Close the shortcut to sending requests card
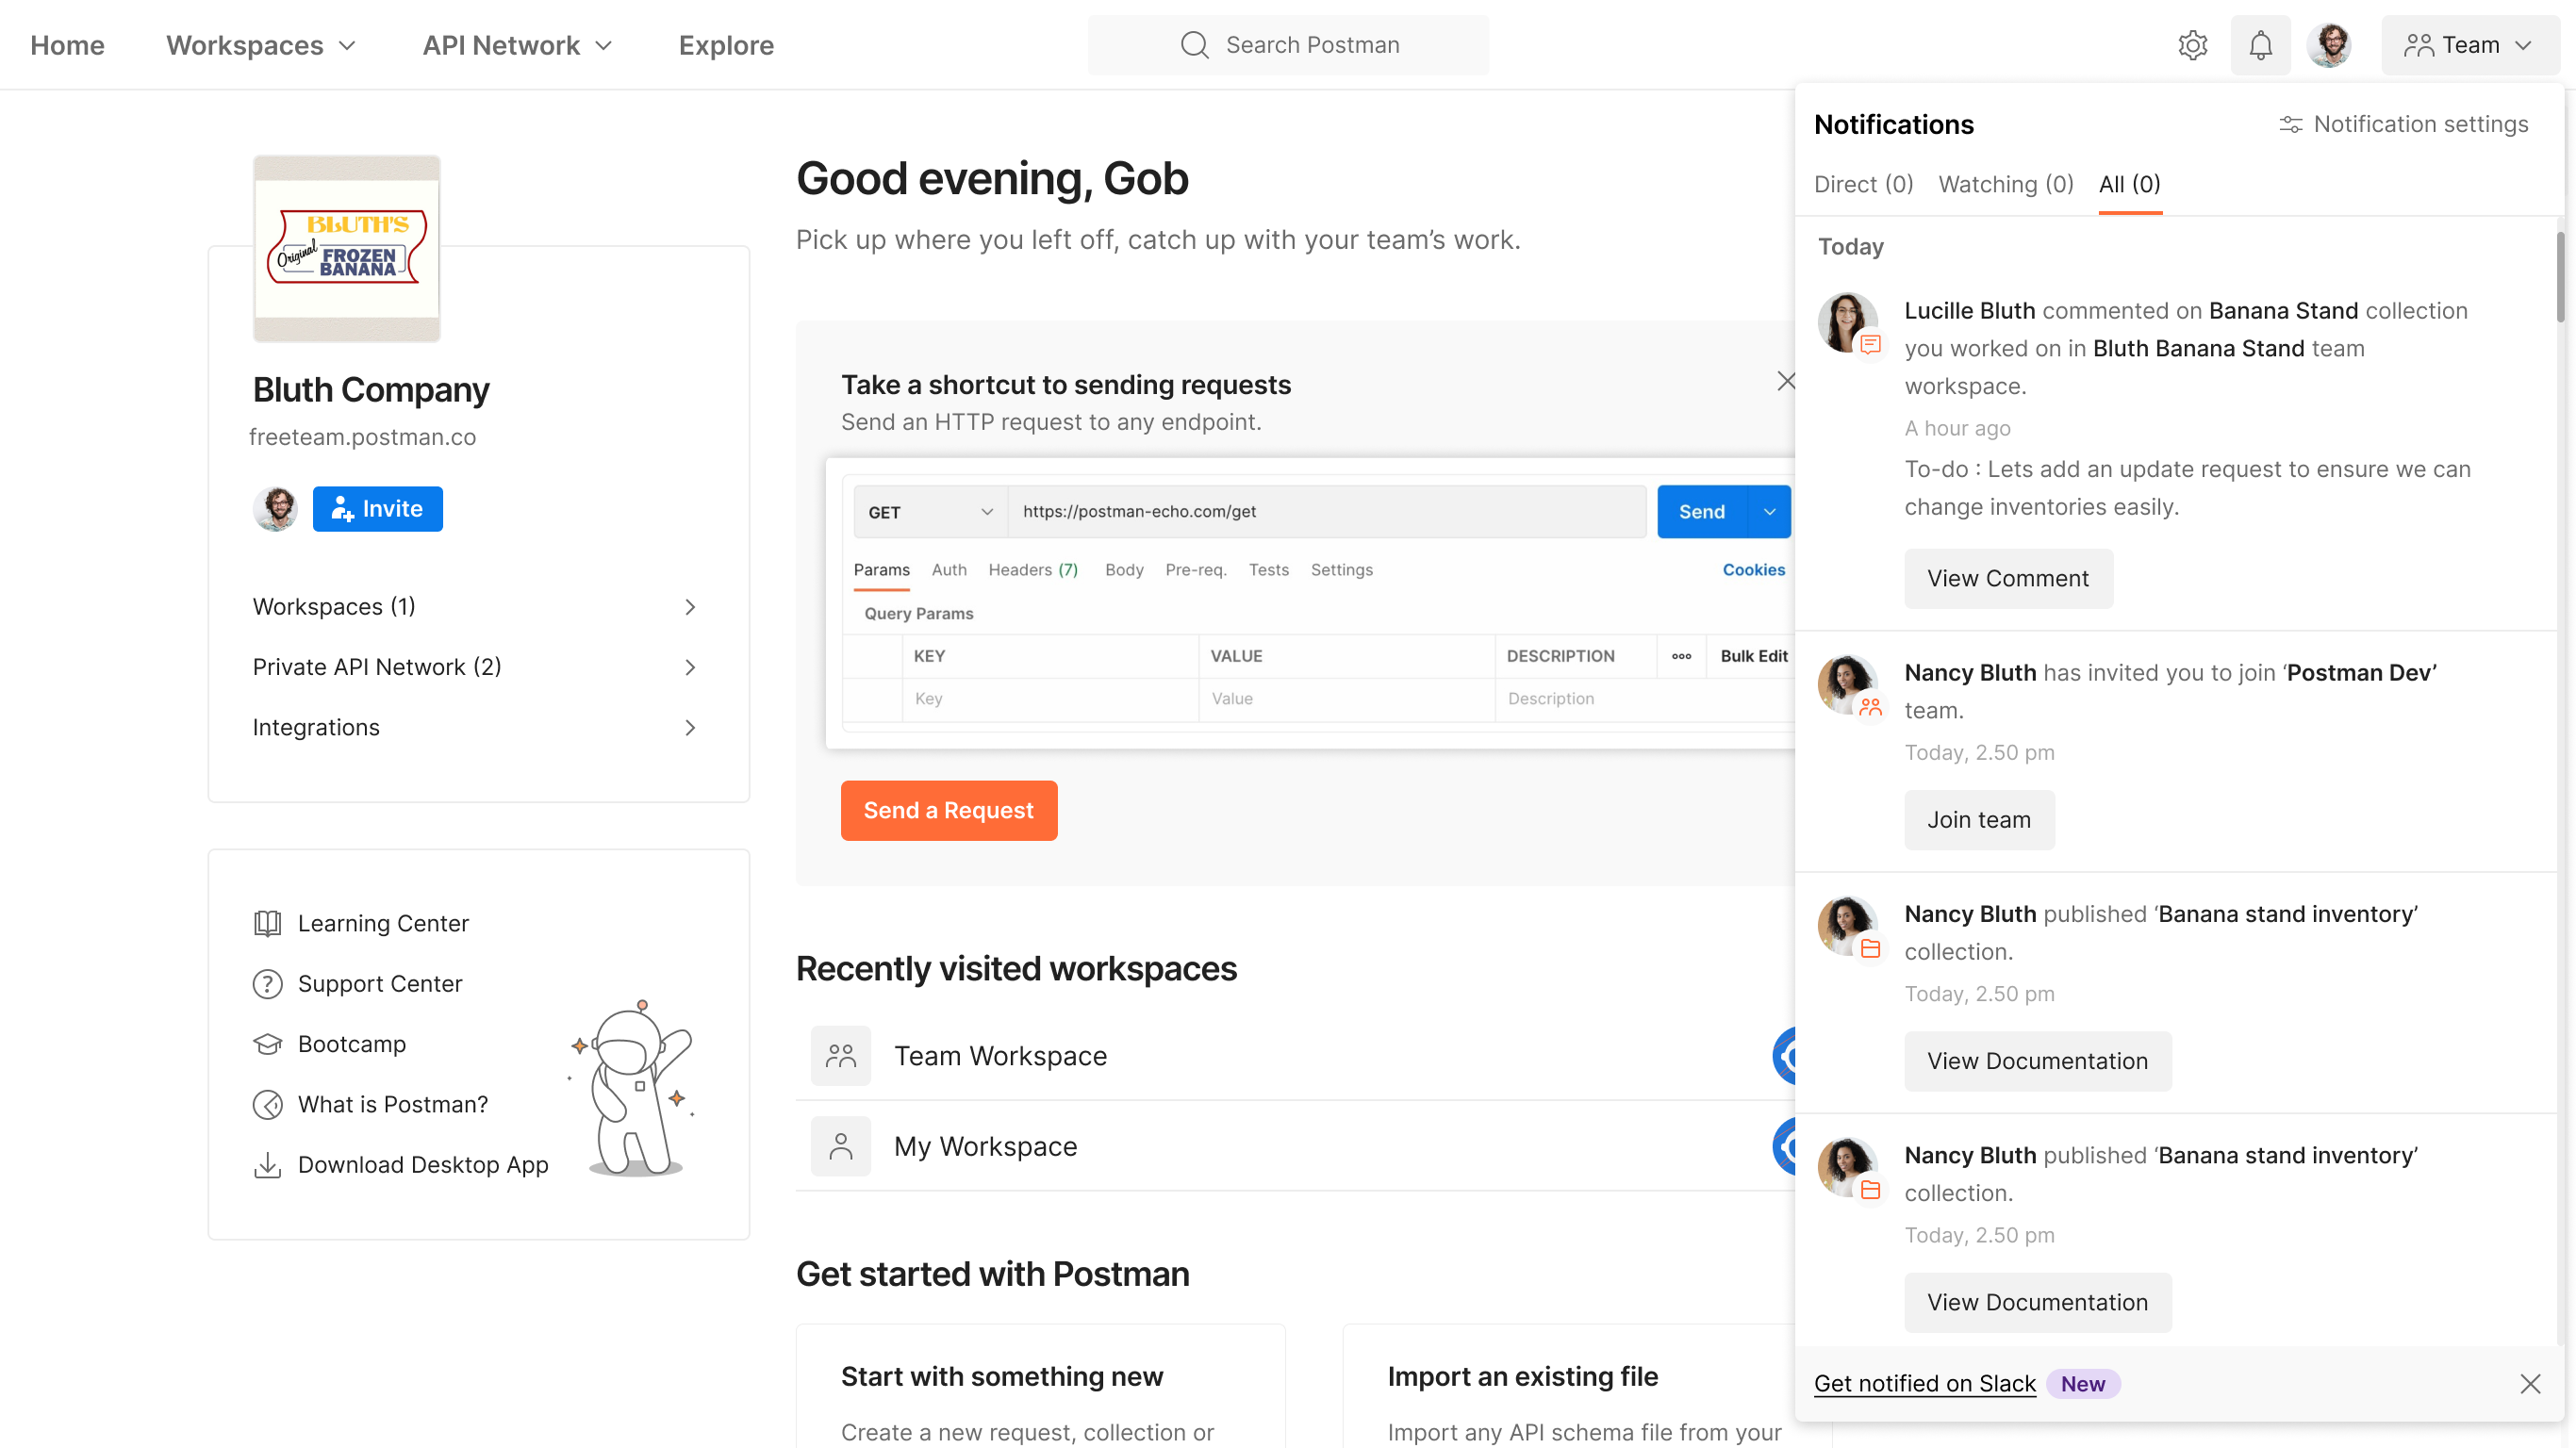Screen dimensions: 2576x1448 [x=1786, y=381]
